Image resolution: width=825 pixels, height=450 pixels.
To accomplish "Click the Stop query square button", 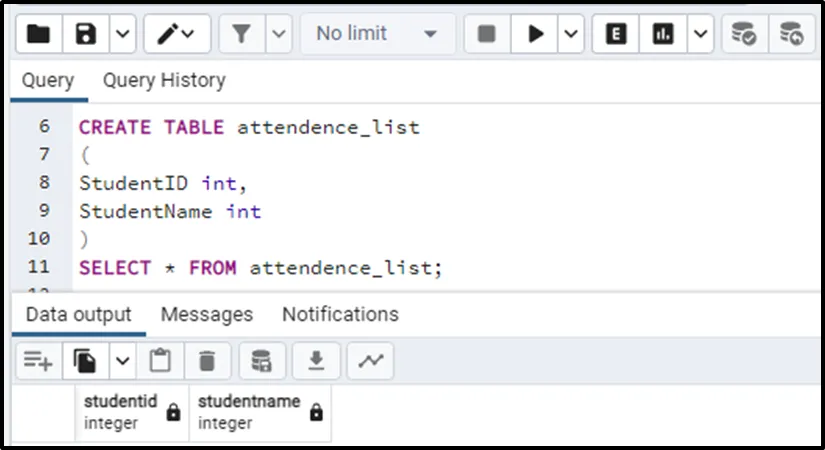I will [x=487, y=34].
